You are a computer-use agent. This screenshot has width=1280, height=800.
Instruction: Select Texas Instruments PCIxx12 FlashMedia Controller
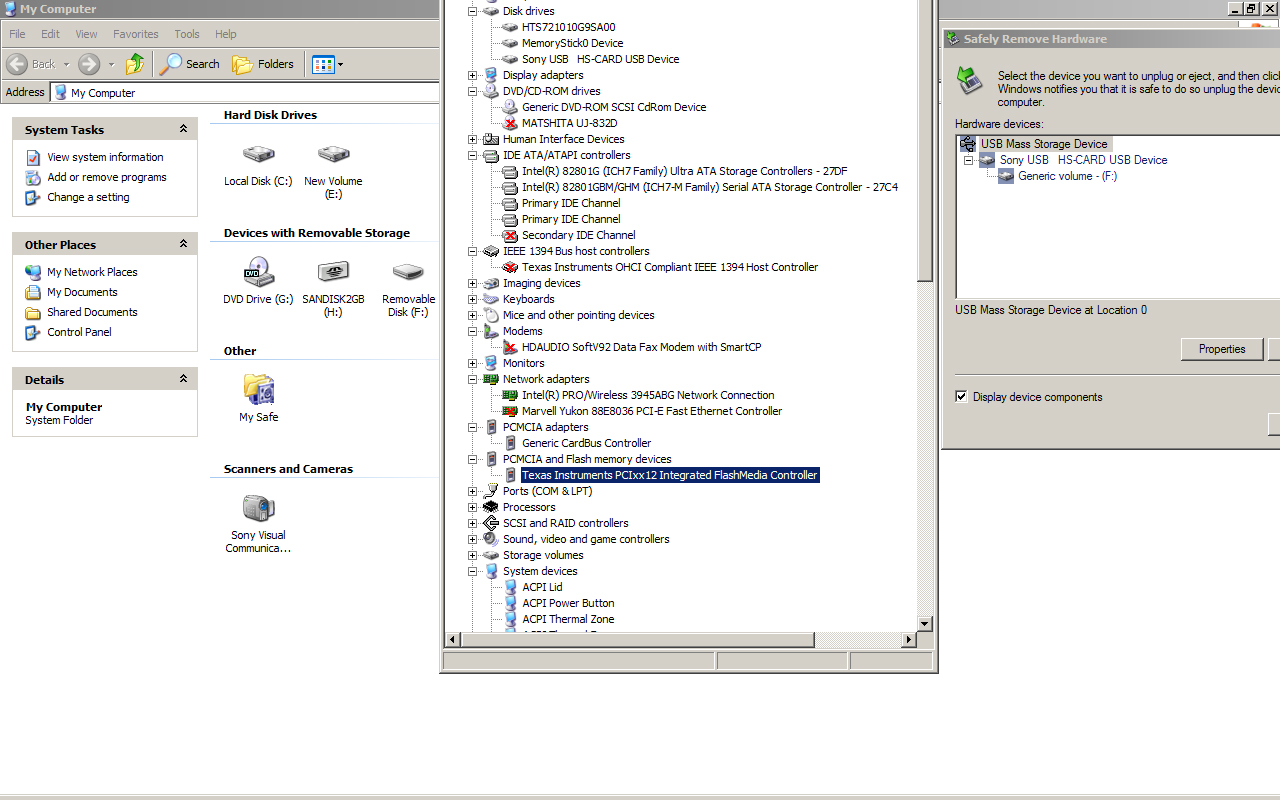pyautogui.click(x=670, y=475)
